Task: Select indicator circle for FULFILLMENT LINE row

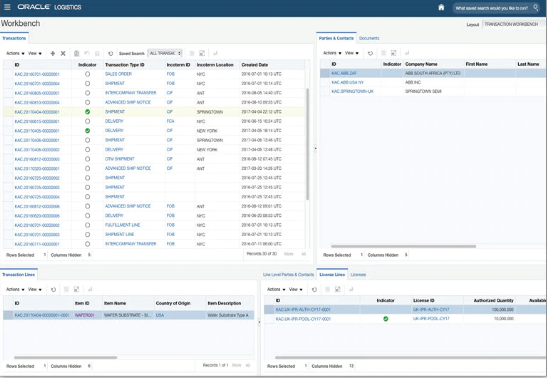Action: (x=88, y=225)
